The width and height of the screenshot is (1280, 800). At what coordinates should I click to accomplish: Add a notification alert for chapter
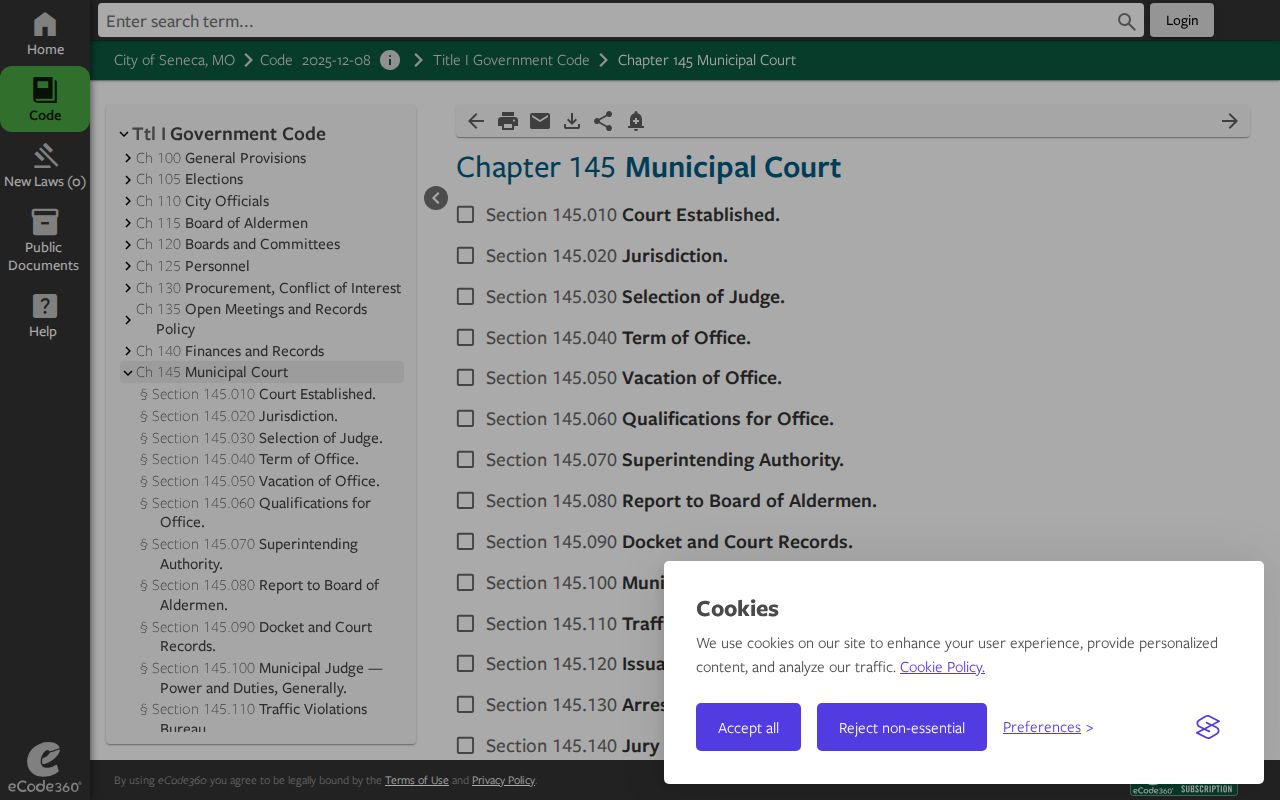click(x=635, y=121)
